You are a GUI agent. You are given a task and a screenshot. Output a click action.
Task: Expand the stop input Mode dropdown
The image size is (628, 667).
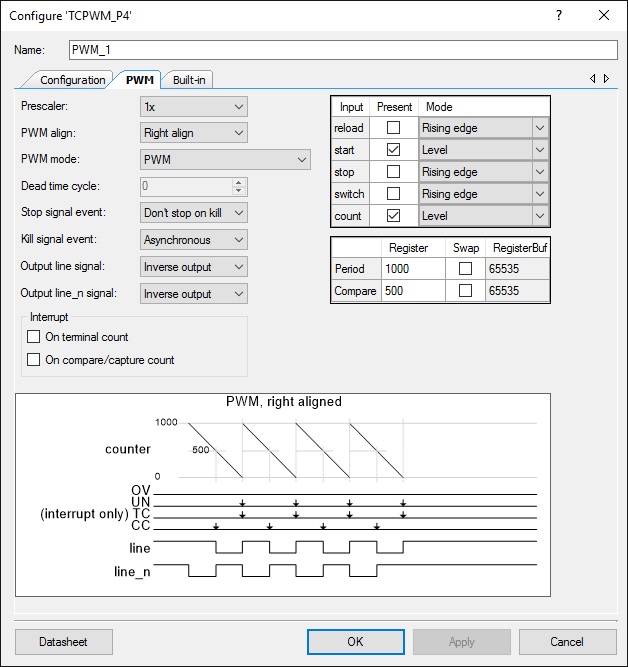click(540, 172)
